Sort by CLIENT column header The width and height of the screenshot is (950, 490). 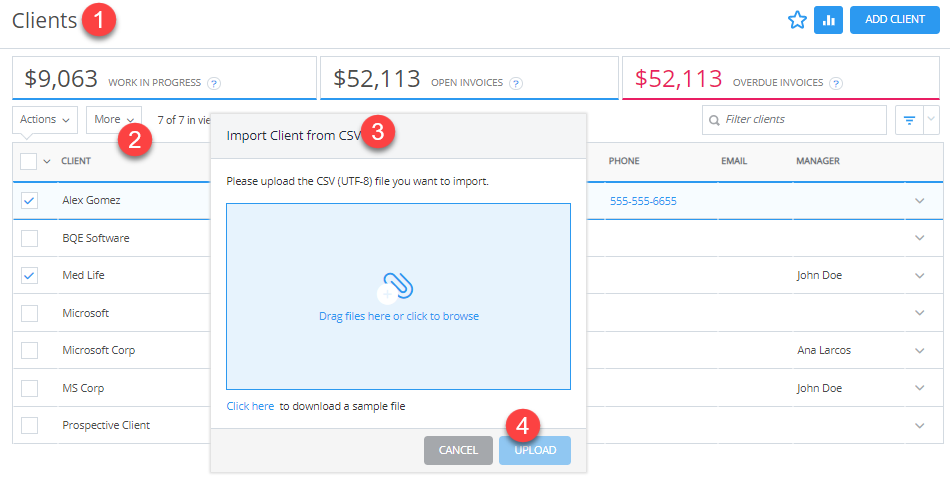(76, 161)
